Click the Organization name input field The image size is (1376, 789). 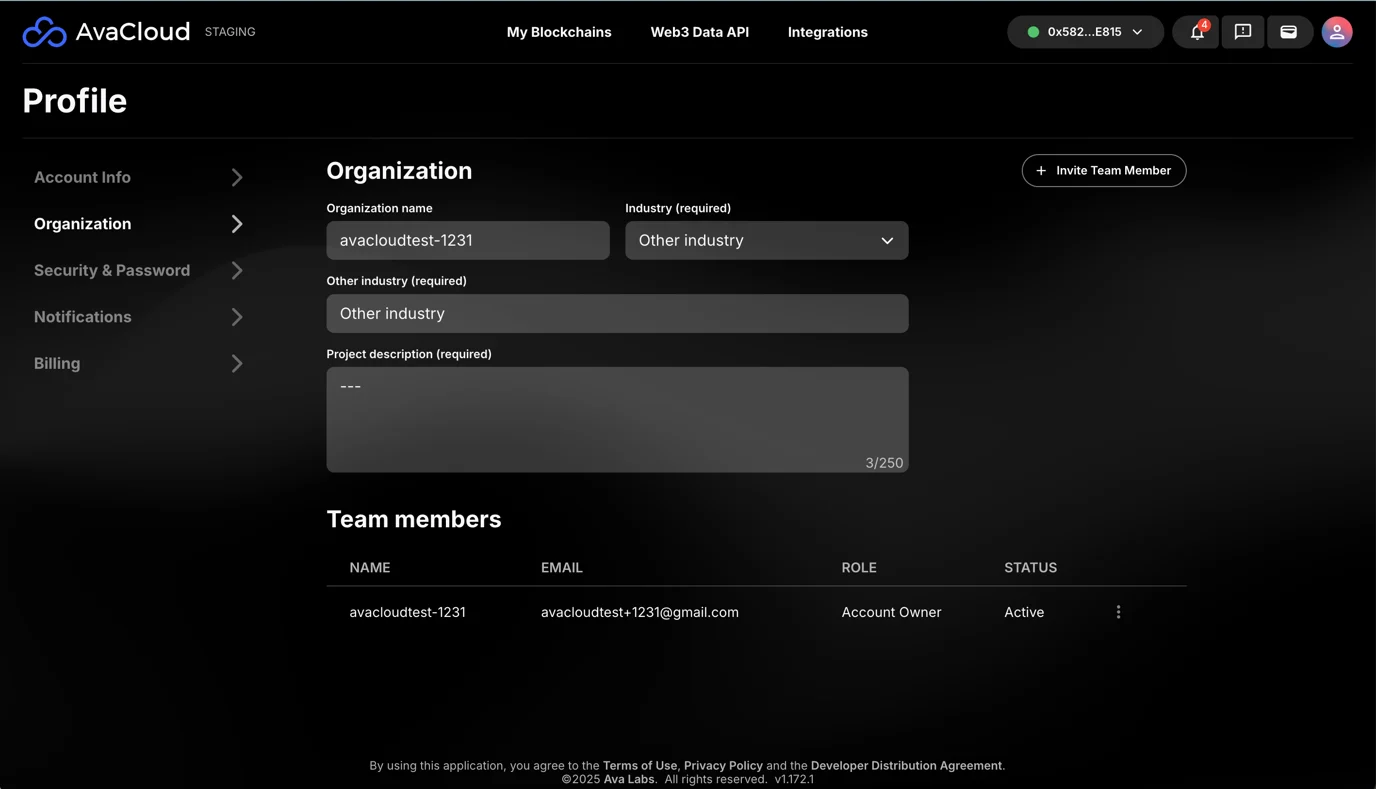[467, 240]
